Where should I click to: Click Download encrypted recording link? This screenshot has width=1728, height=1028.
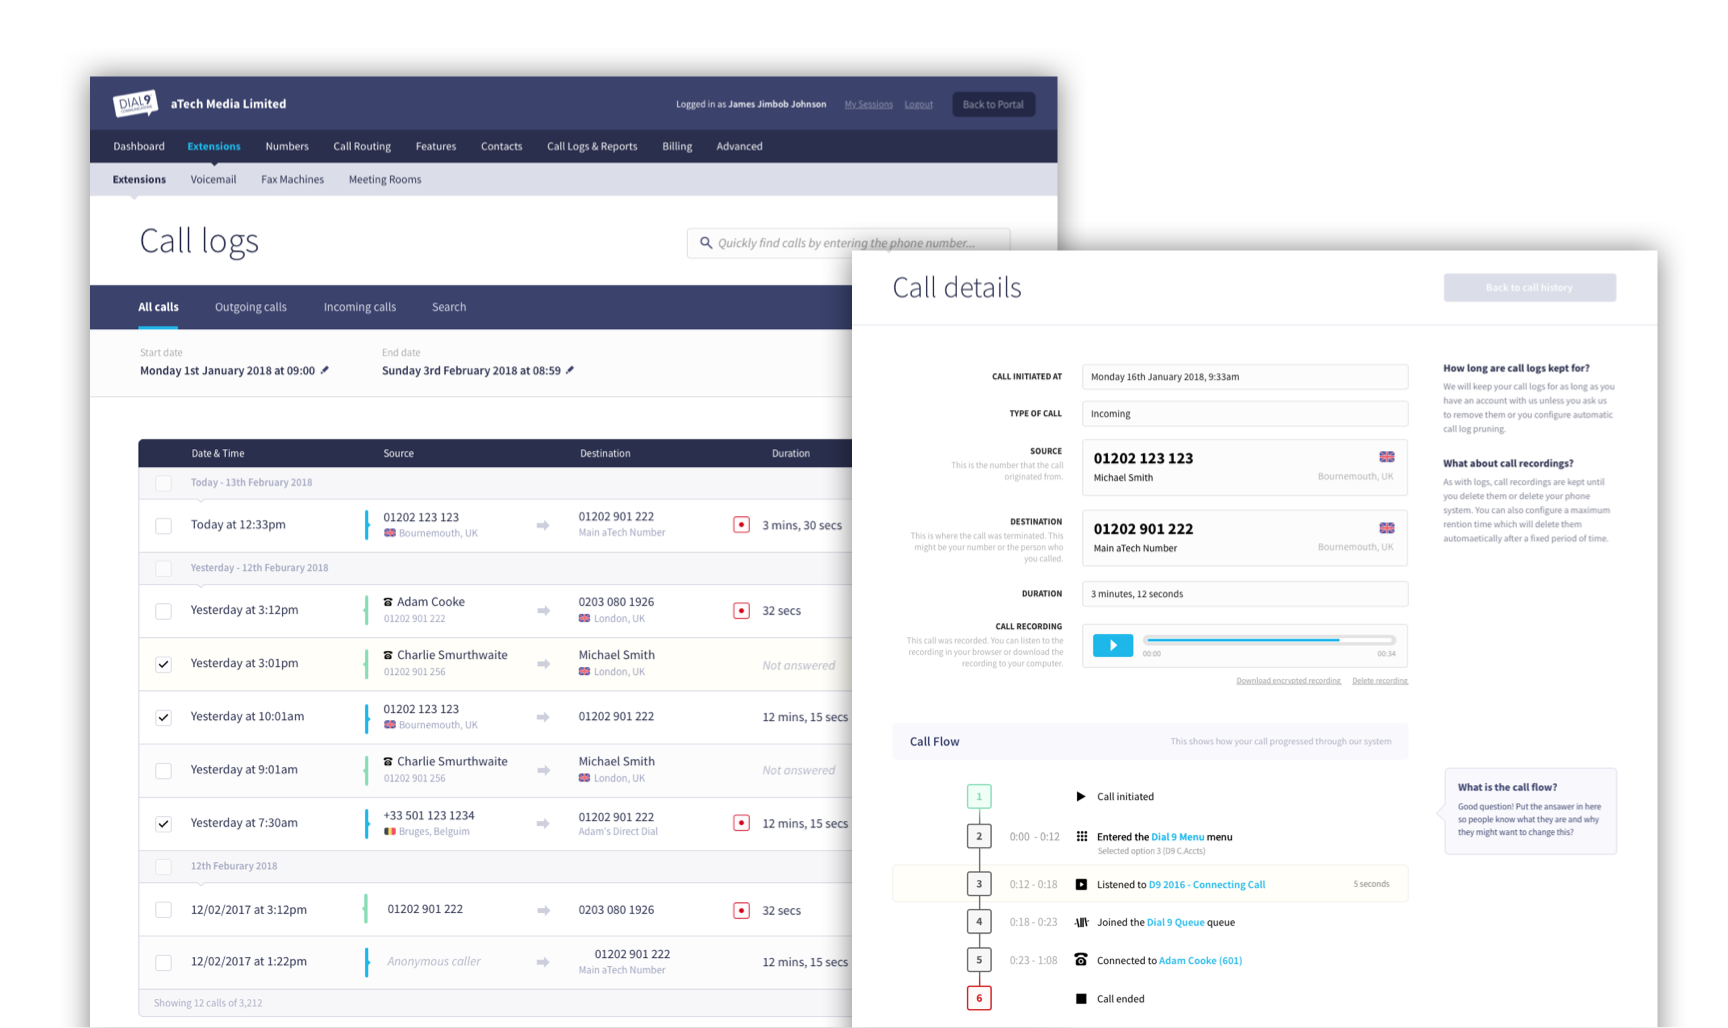1288,681
